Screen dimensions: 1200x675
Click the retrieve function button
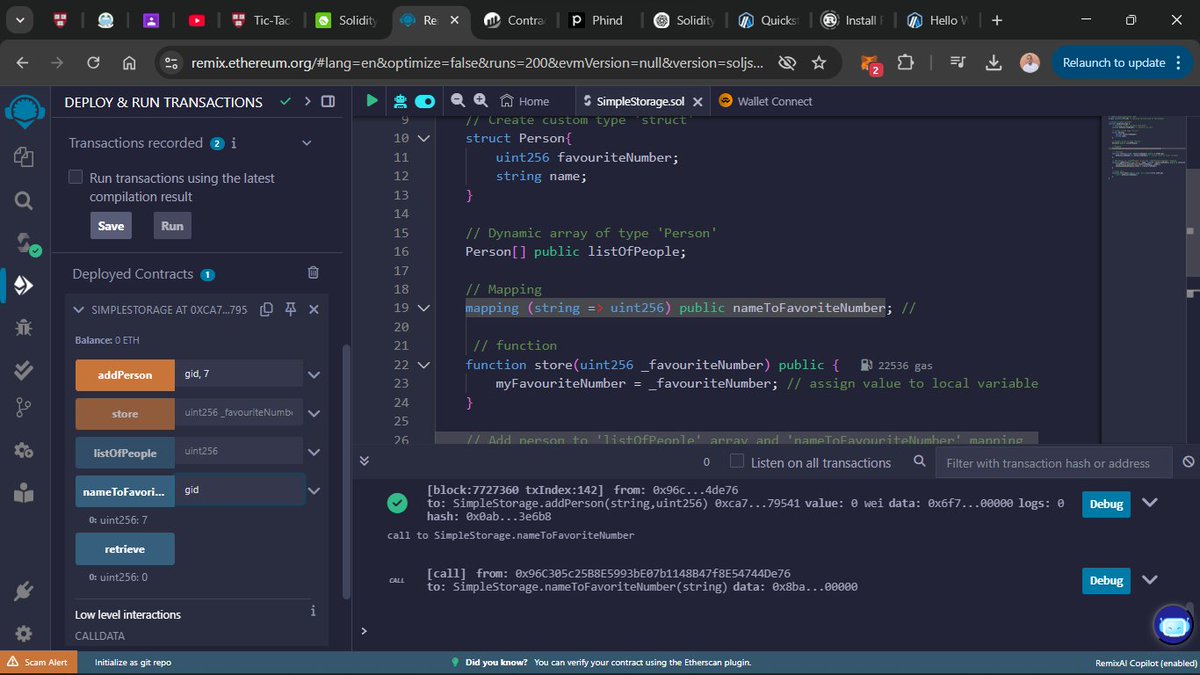coord(124,549)
